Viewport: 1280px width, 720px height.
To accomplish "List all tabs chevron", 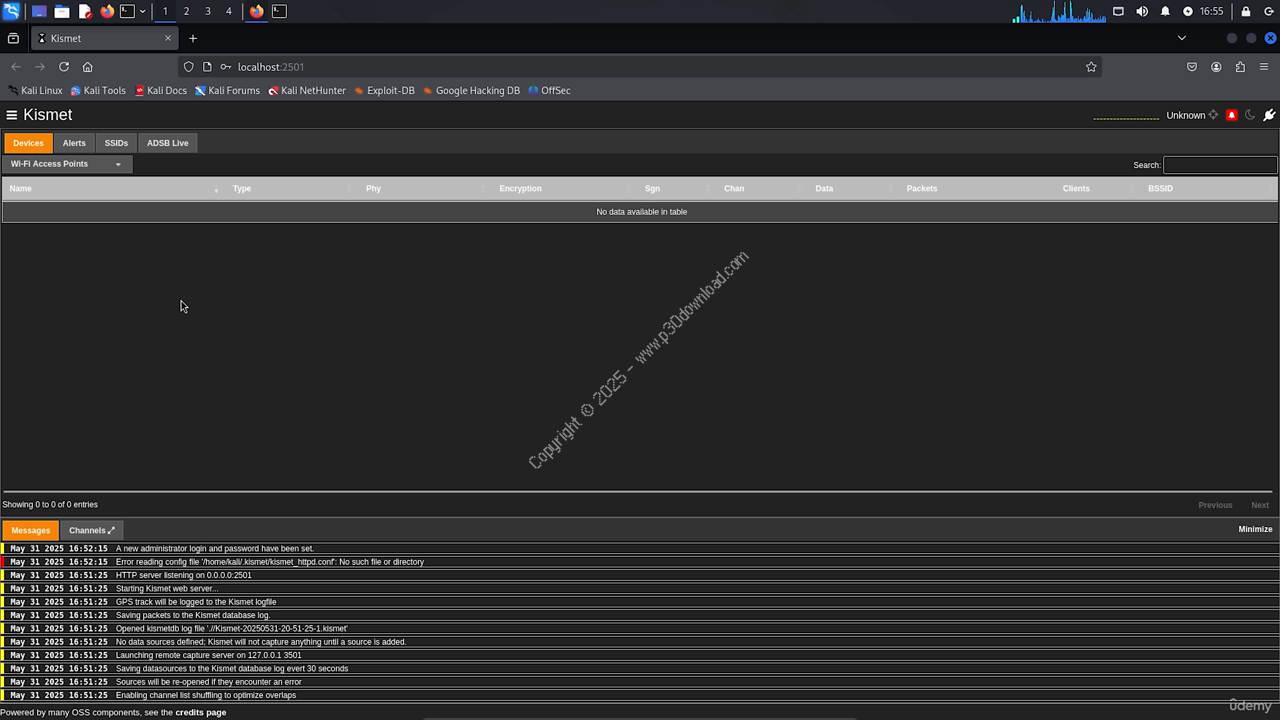I will [1181, 39].
